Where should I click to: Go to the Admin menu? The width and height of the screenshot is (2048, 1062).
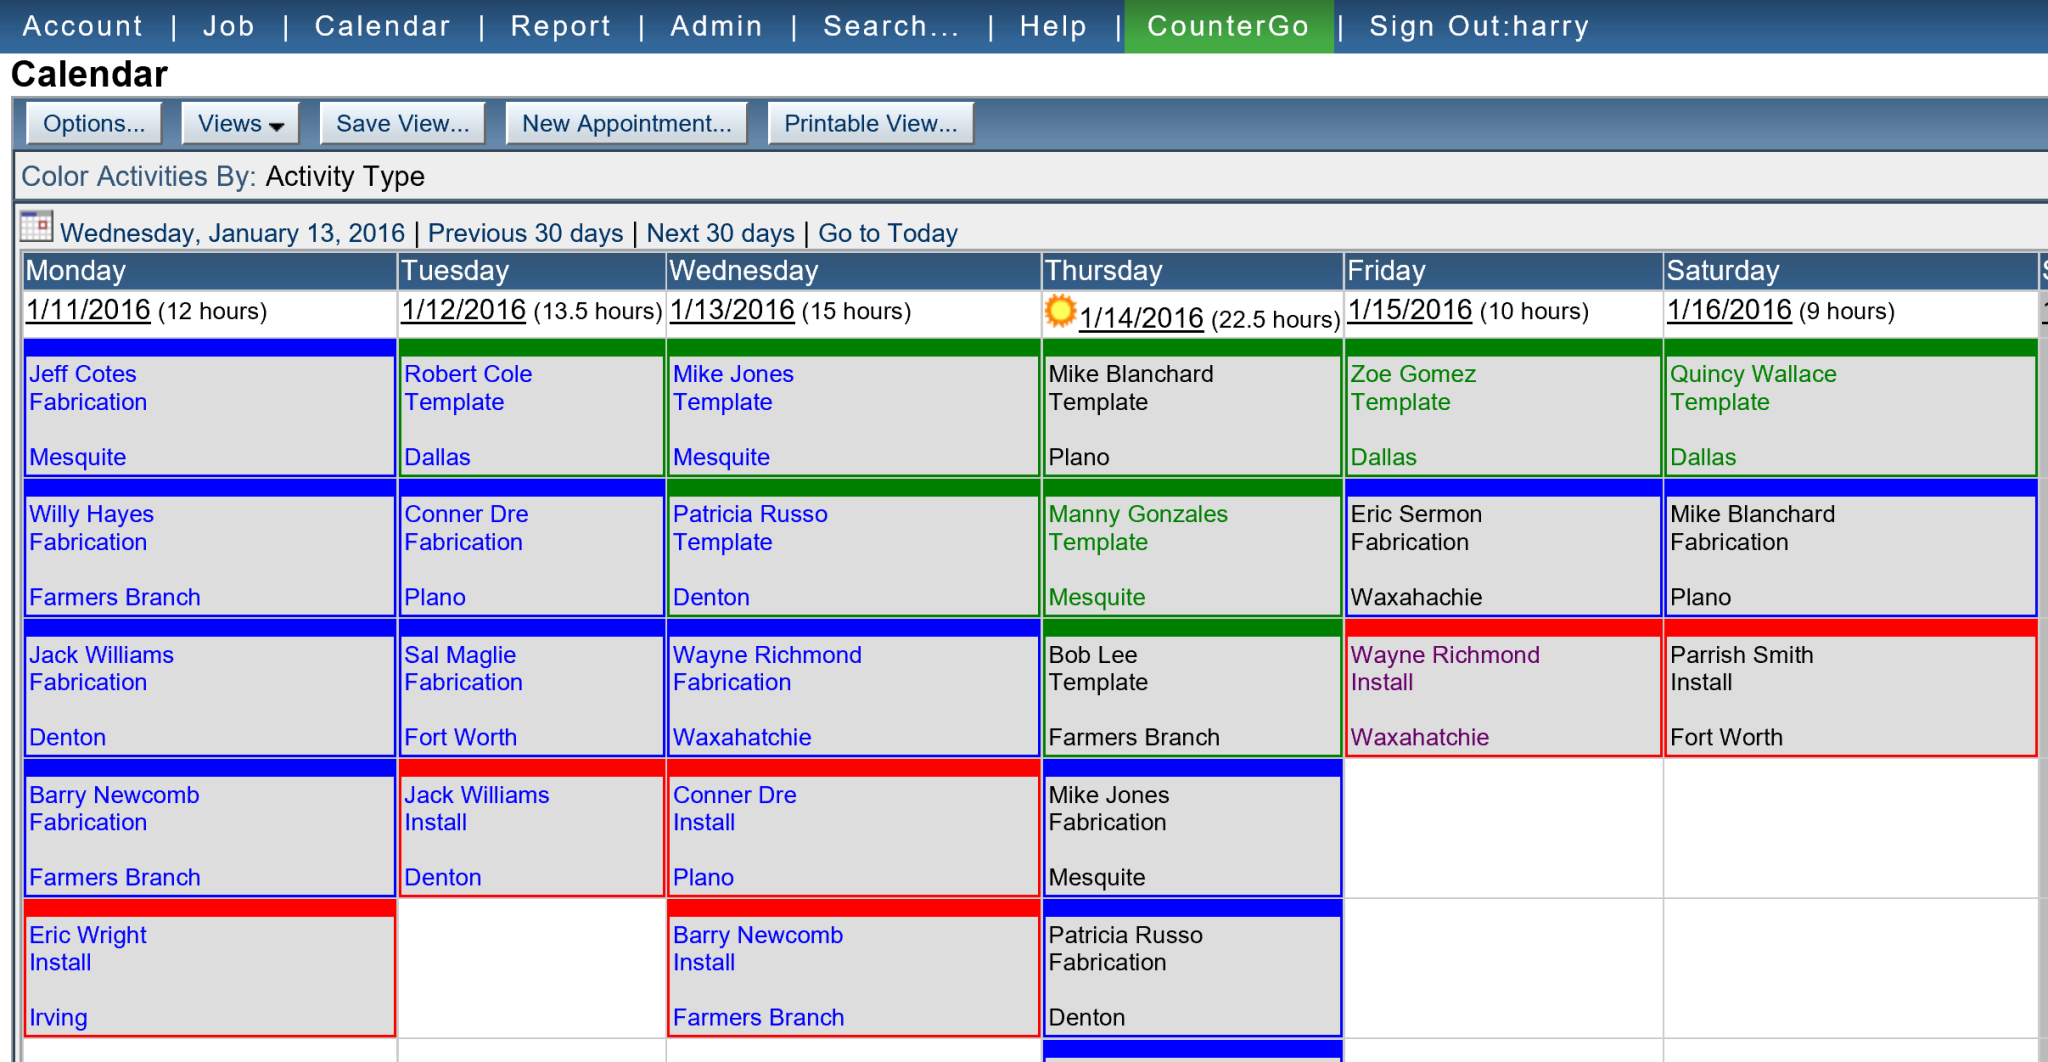click(x=716, y=26)
